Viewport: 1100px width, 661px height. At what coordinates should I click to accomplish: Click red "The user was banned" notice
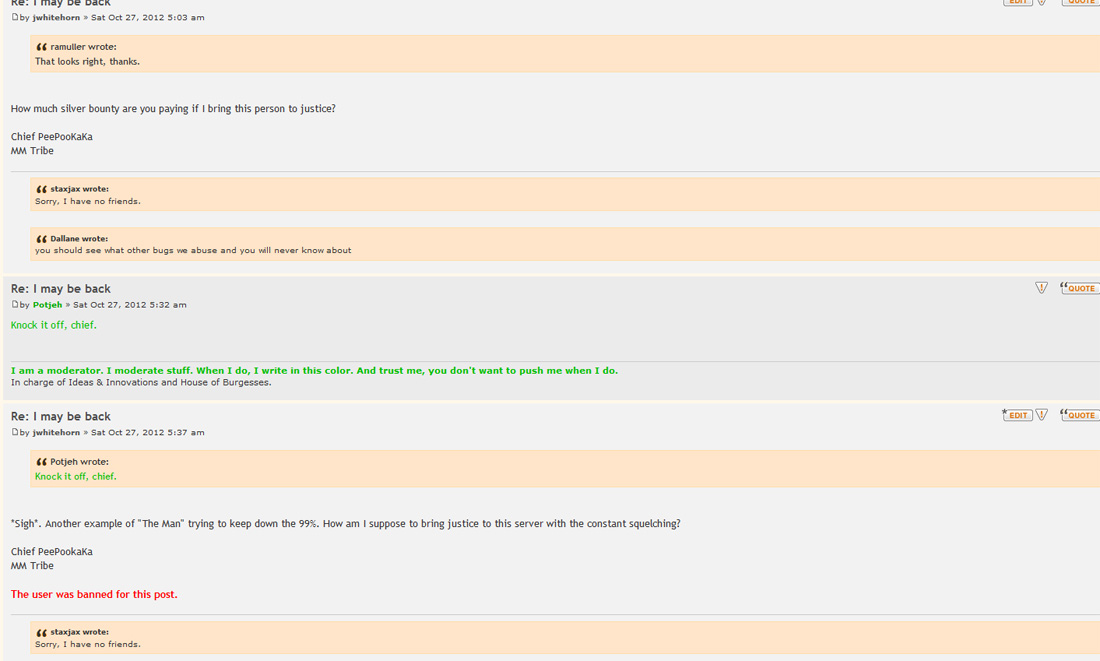coord(94,594)
